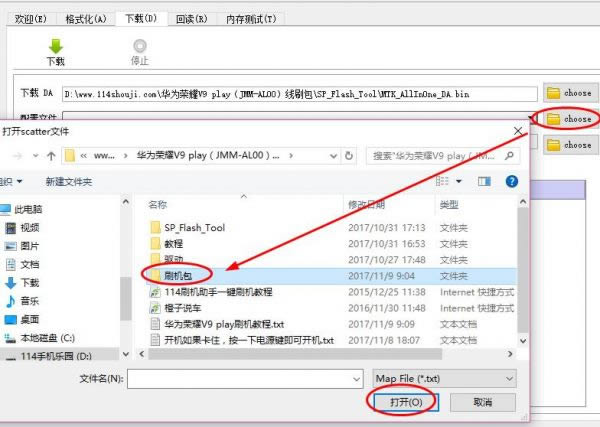Go up one folder level

click(51, 156)
